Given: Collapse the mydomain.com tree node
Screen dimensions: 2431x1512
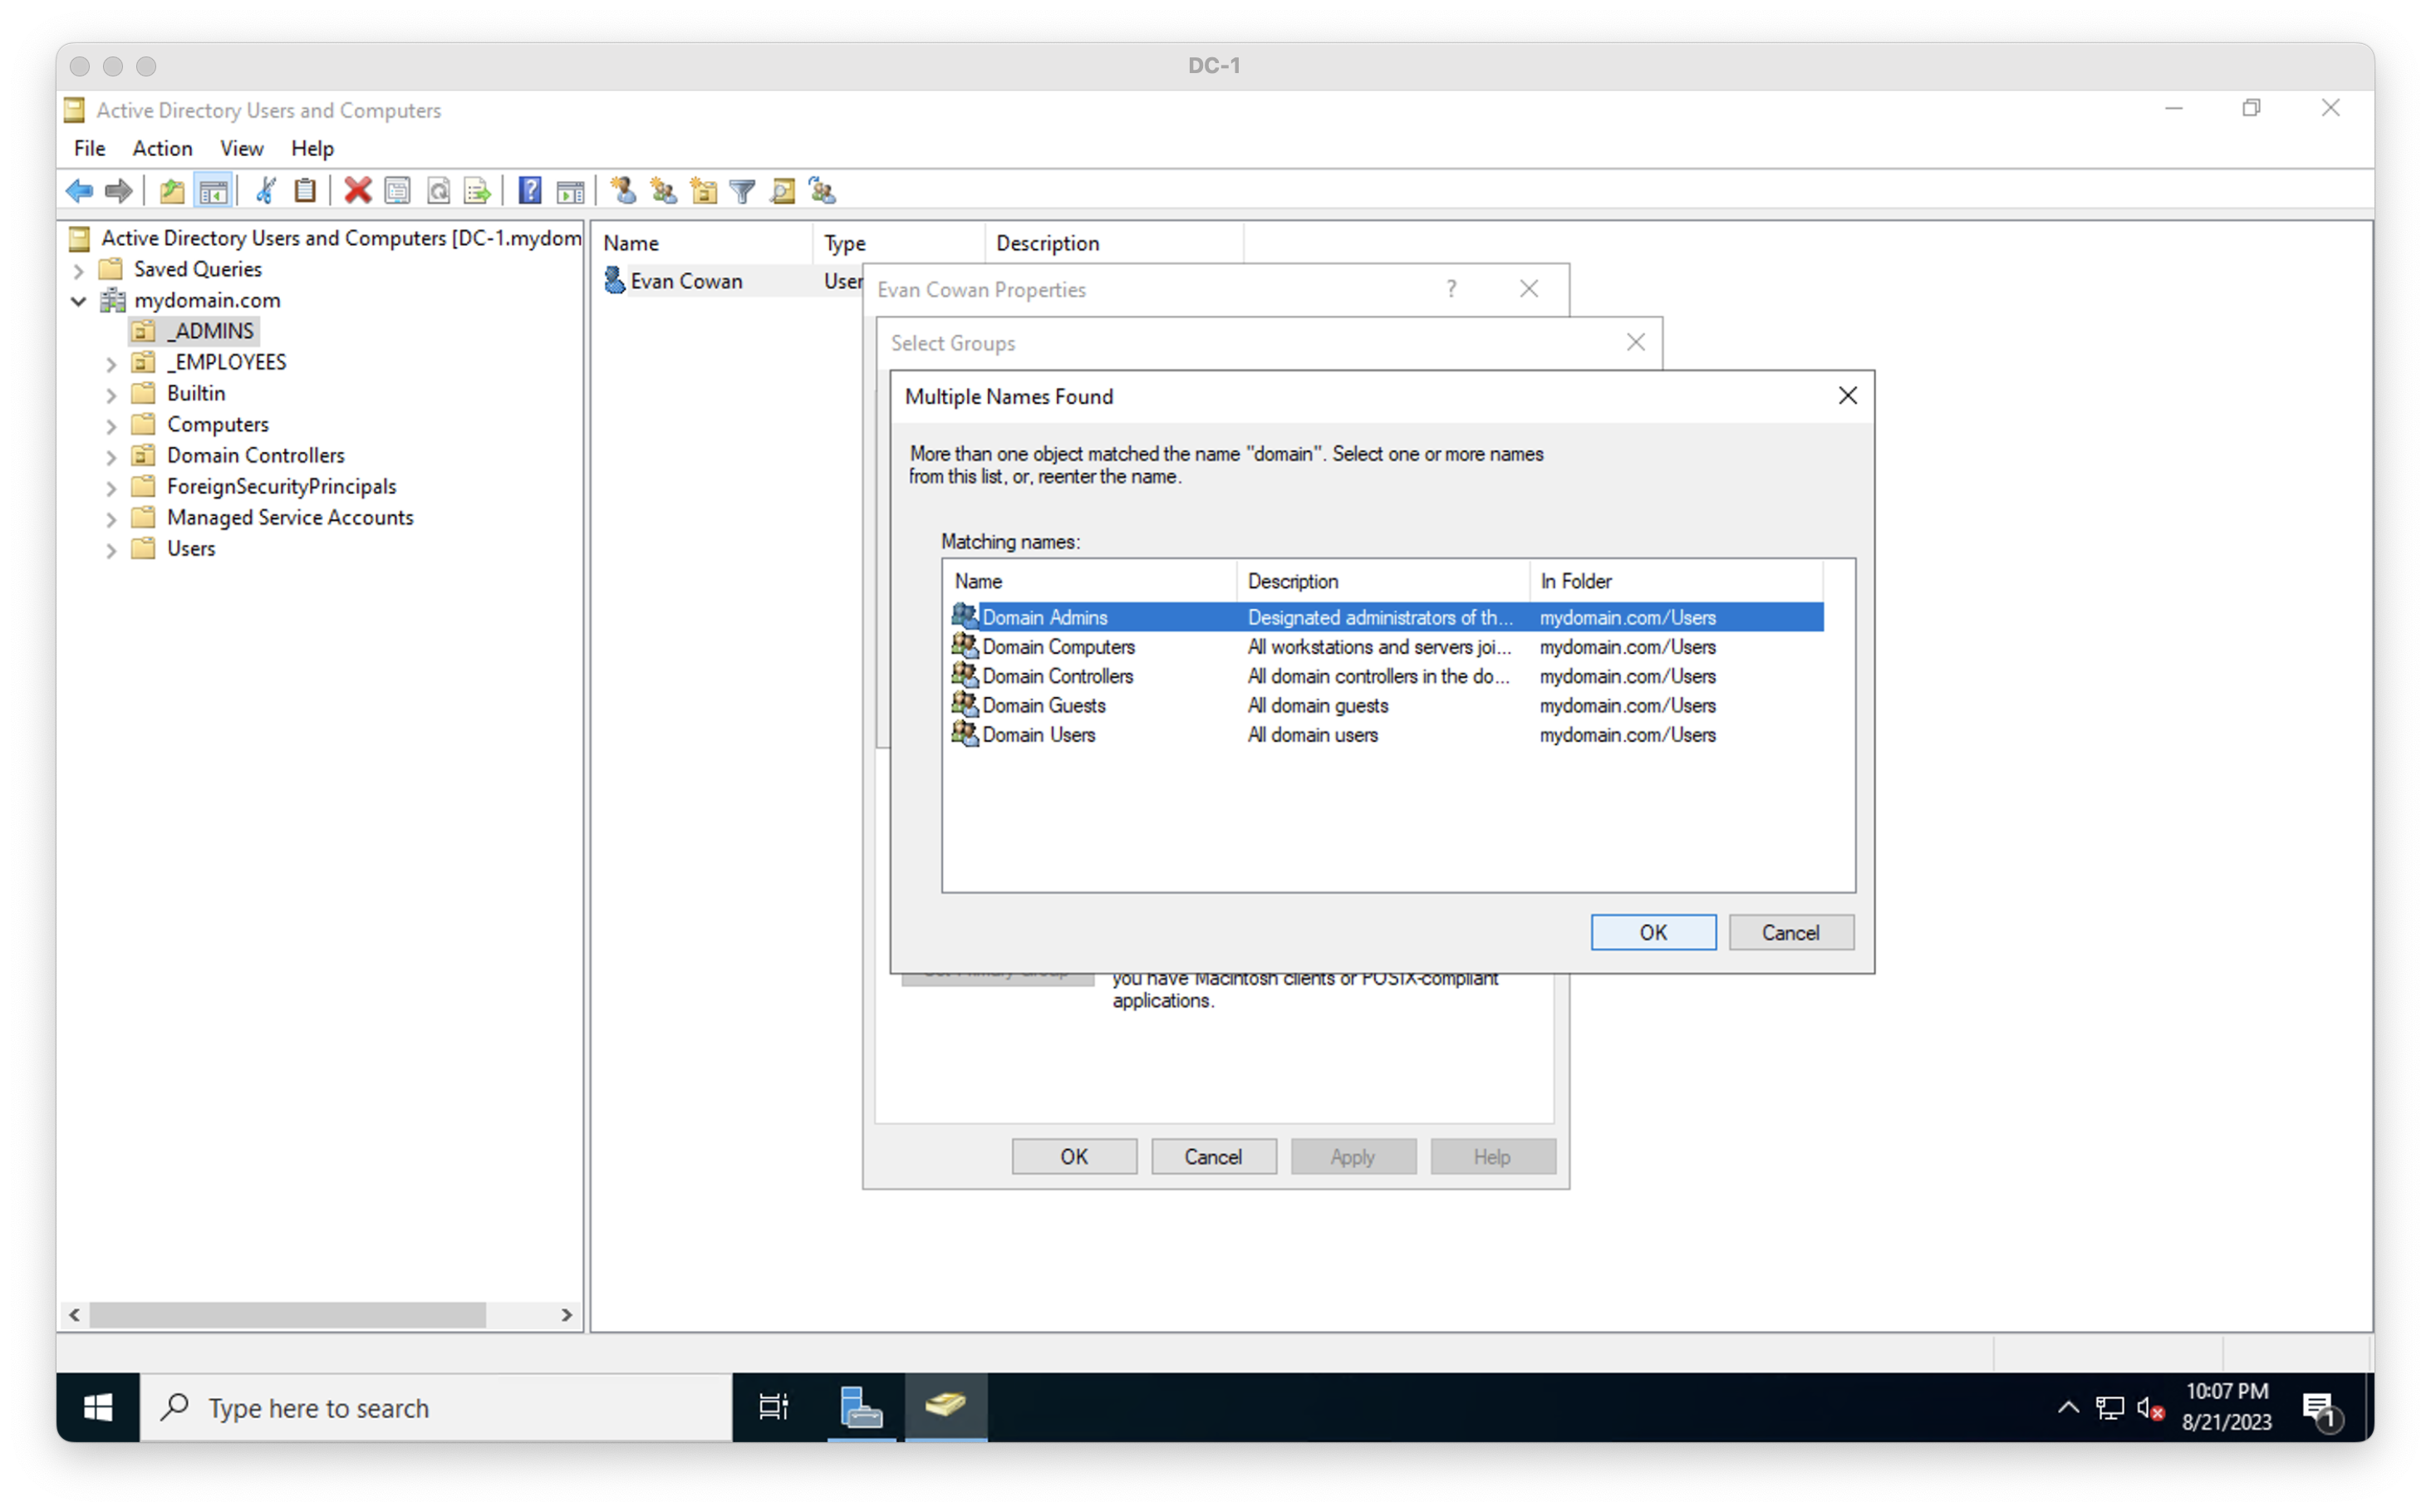Looking at the screenshot, I should 79,301.
